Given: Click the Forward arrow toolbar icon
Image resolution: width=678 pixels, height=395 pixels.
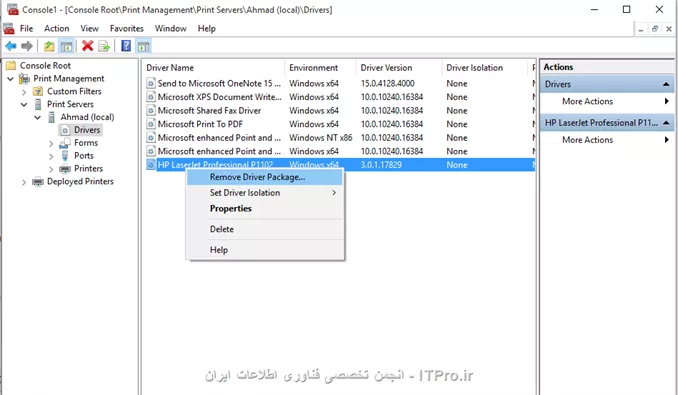Looking at the screenshot, I should pyautogui.click(x=27, y=46).
